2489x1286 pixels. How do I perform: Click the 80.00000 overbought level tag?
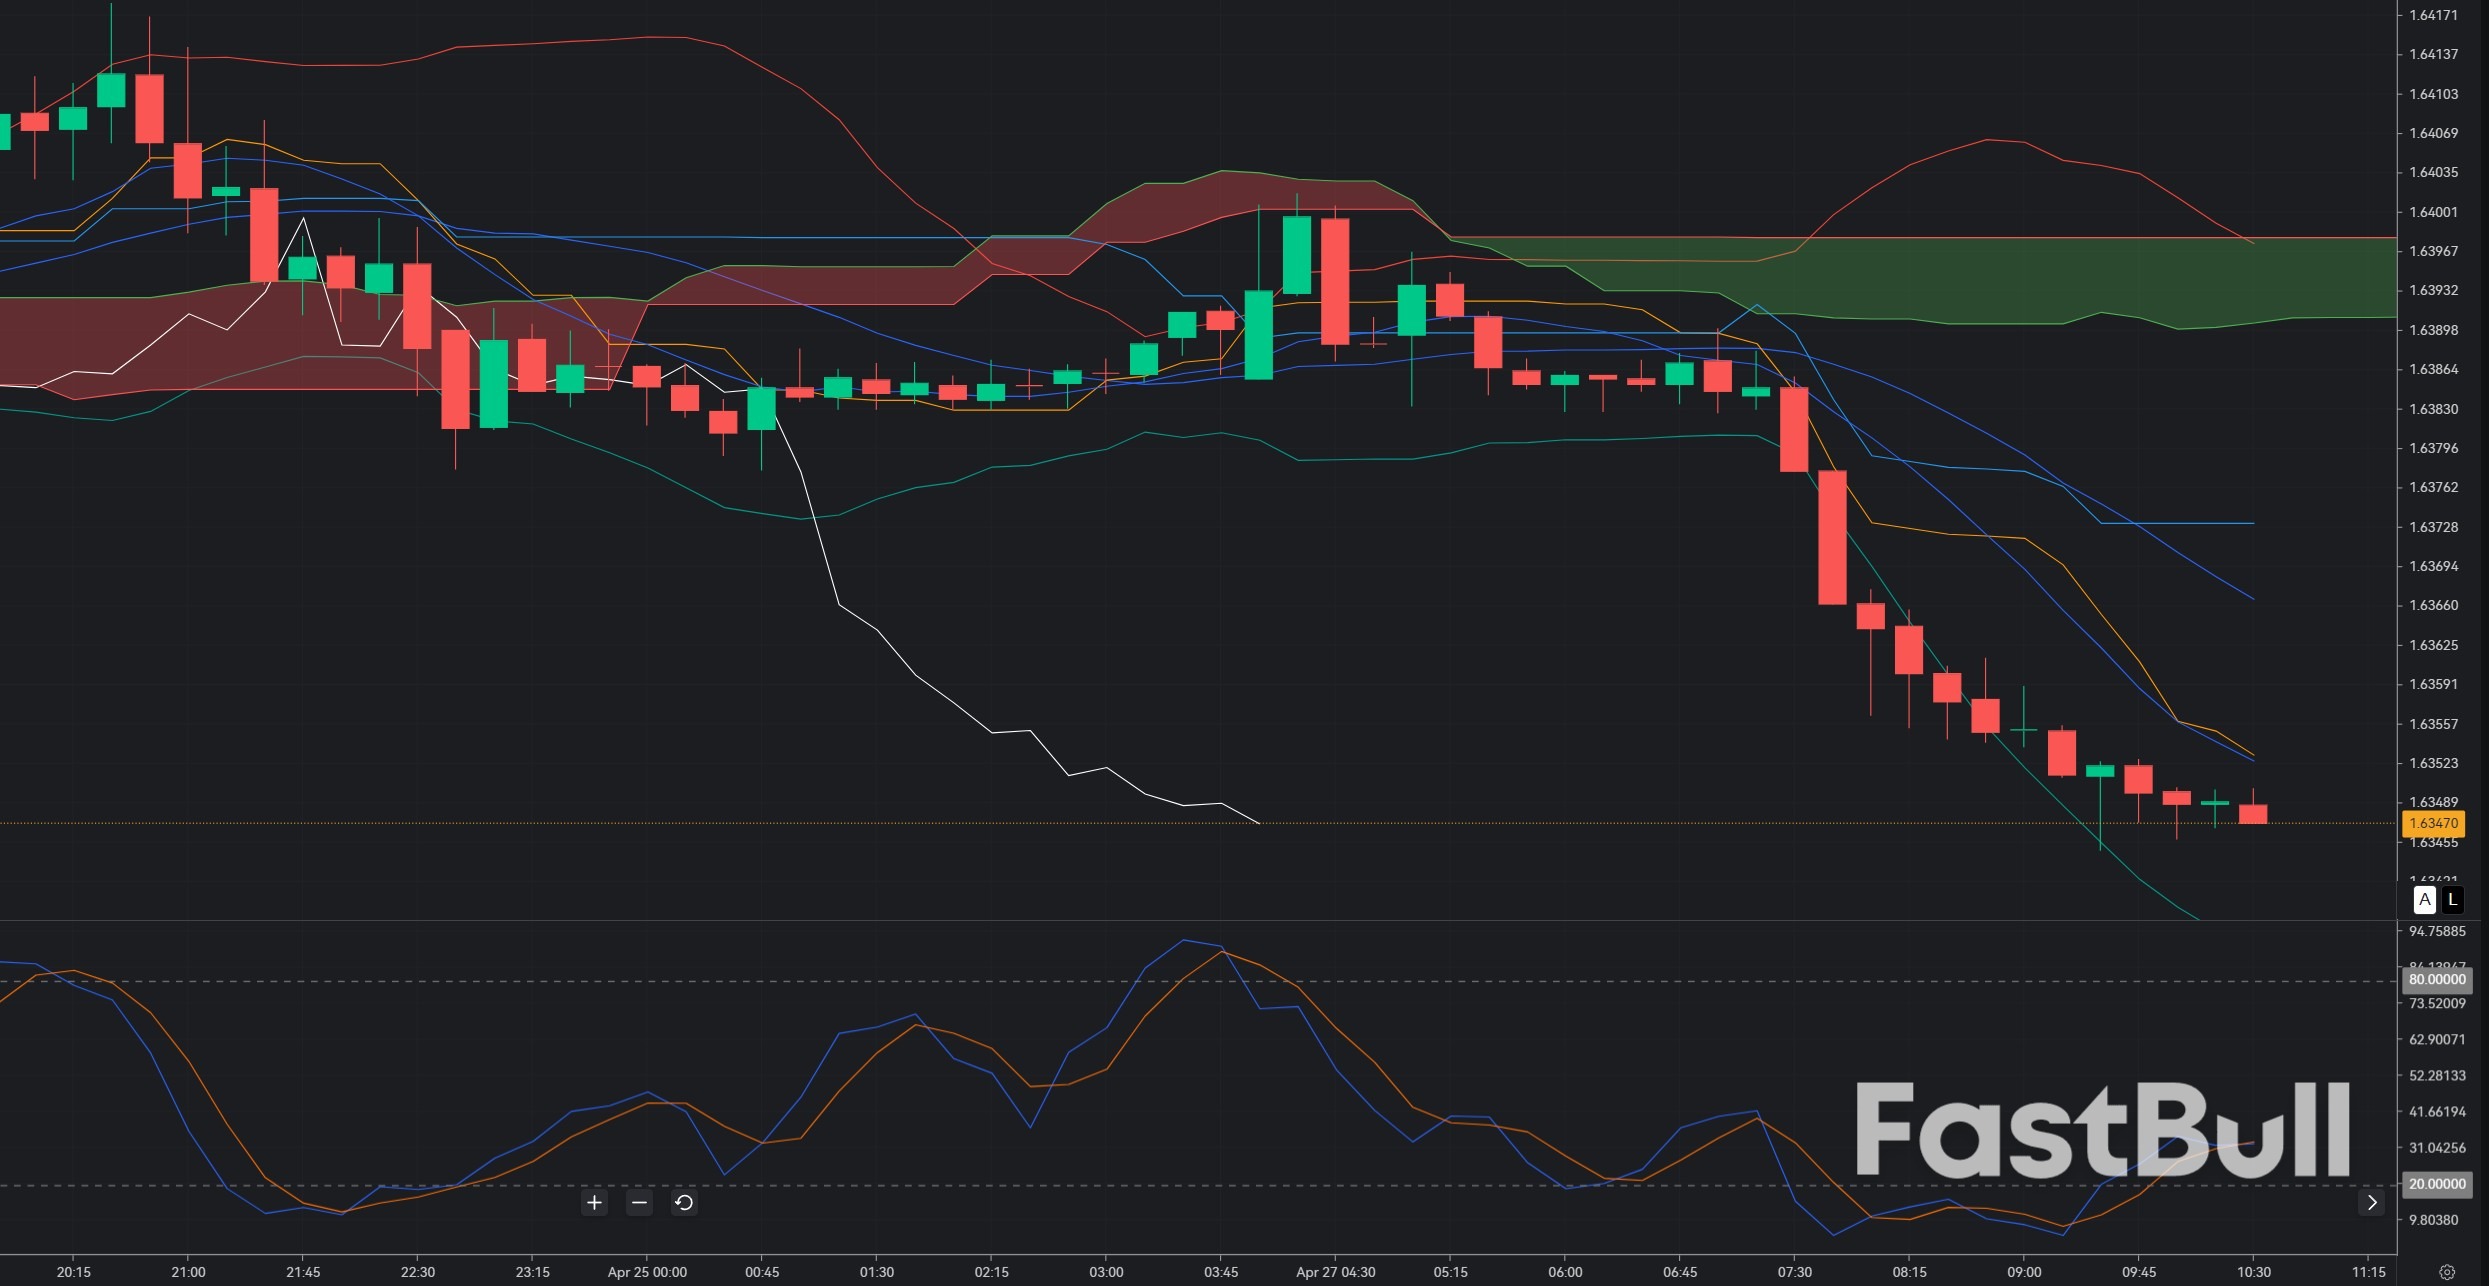(2435, 979)
